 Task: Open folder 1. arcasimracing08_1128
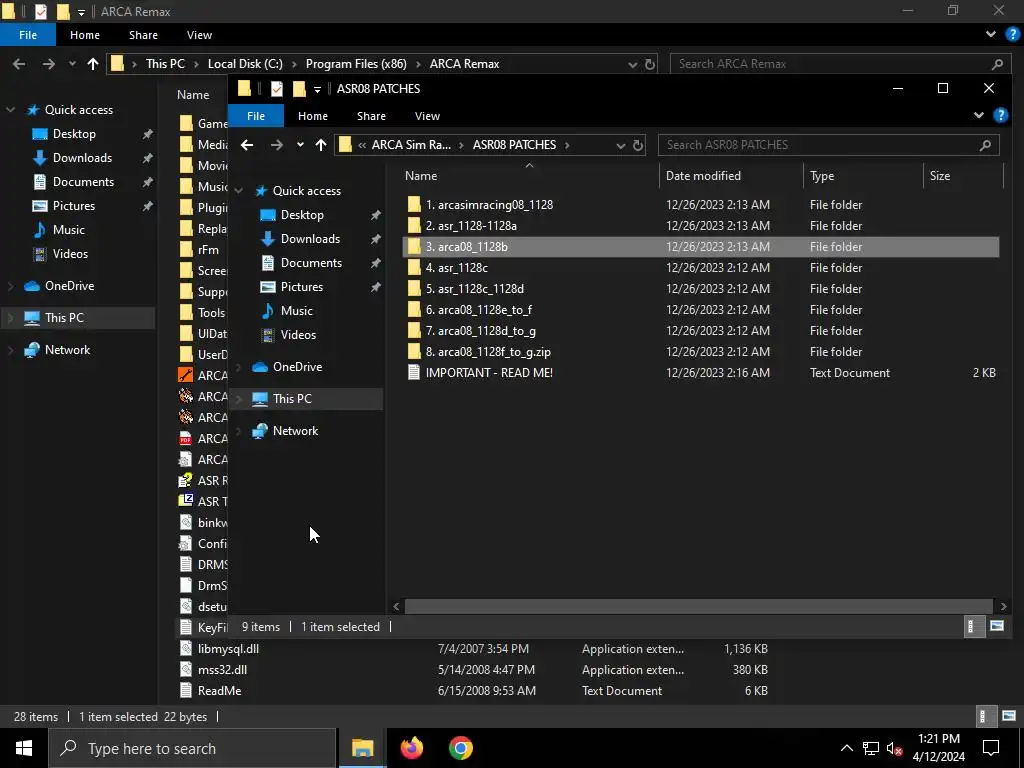[x=489, y=204]
